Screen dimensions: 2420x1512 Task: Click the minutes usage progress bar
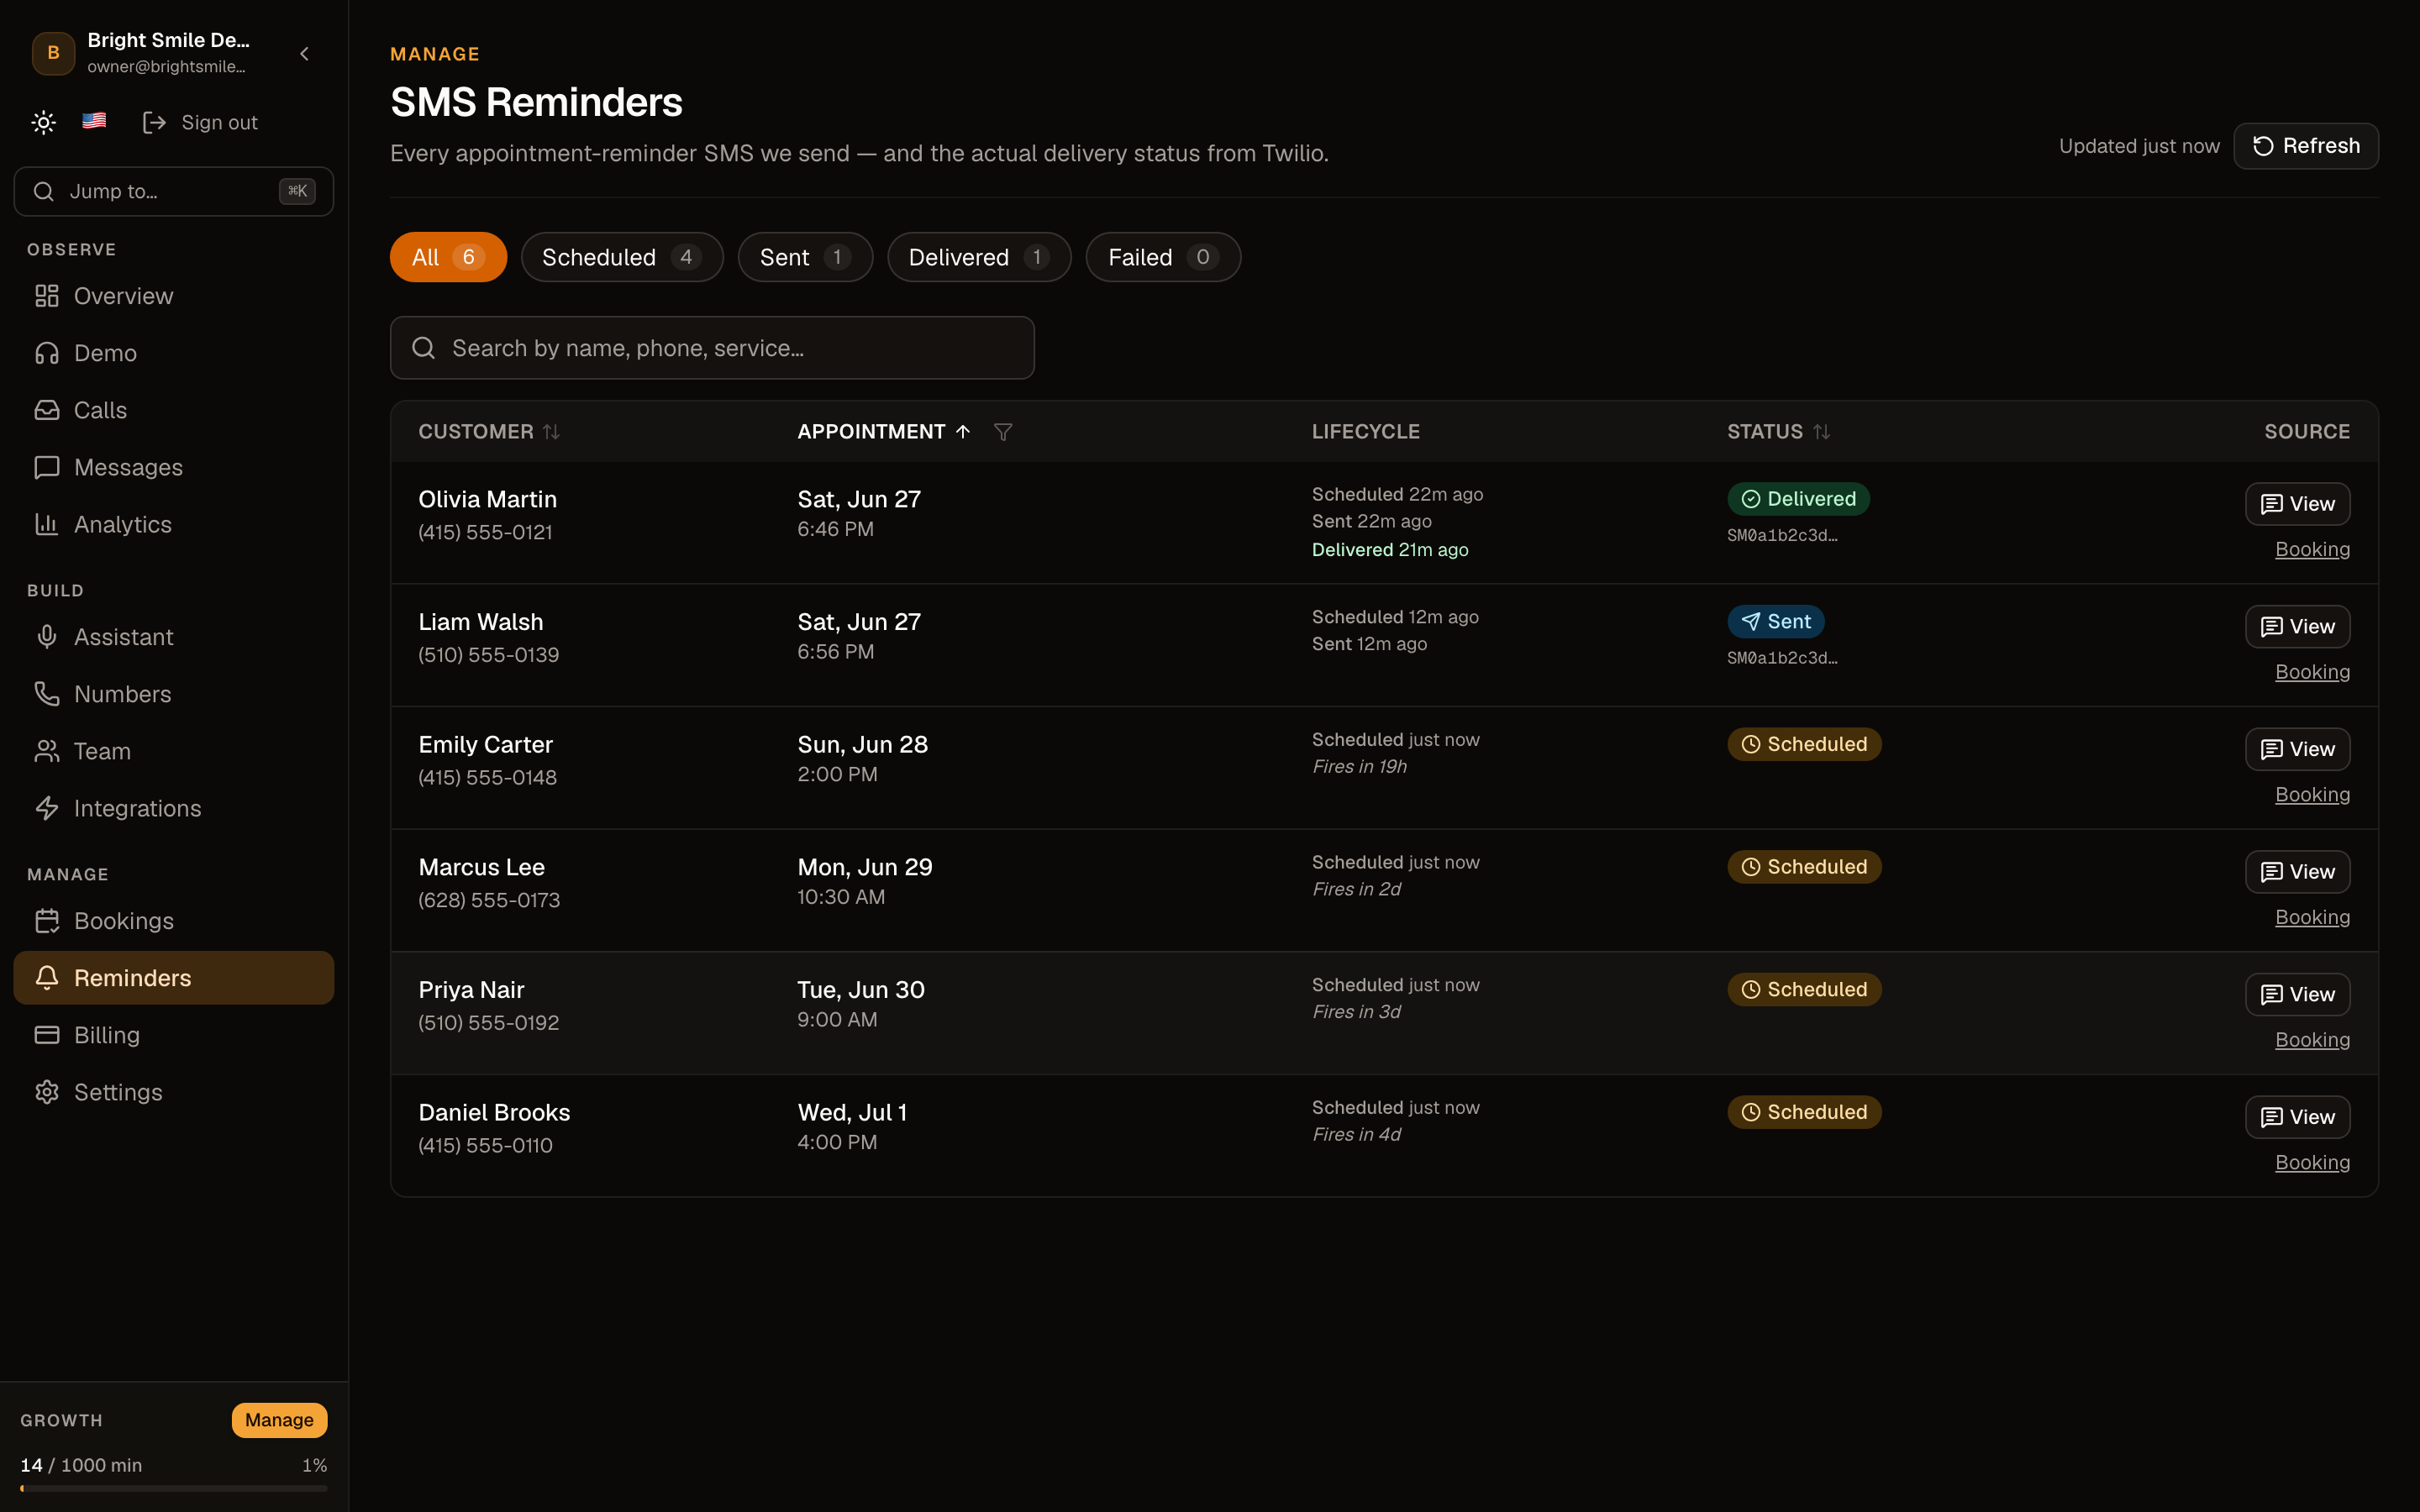pos(174,1489)
